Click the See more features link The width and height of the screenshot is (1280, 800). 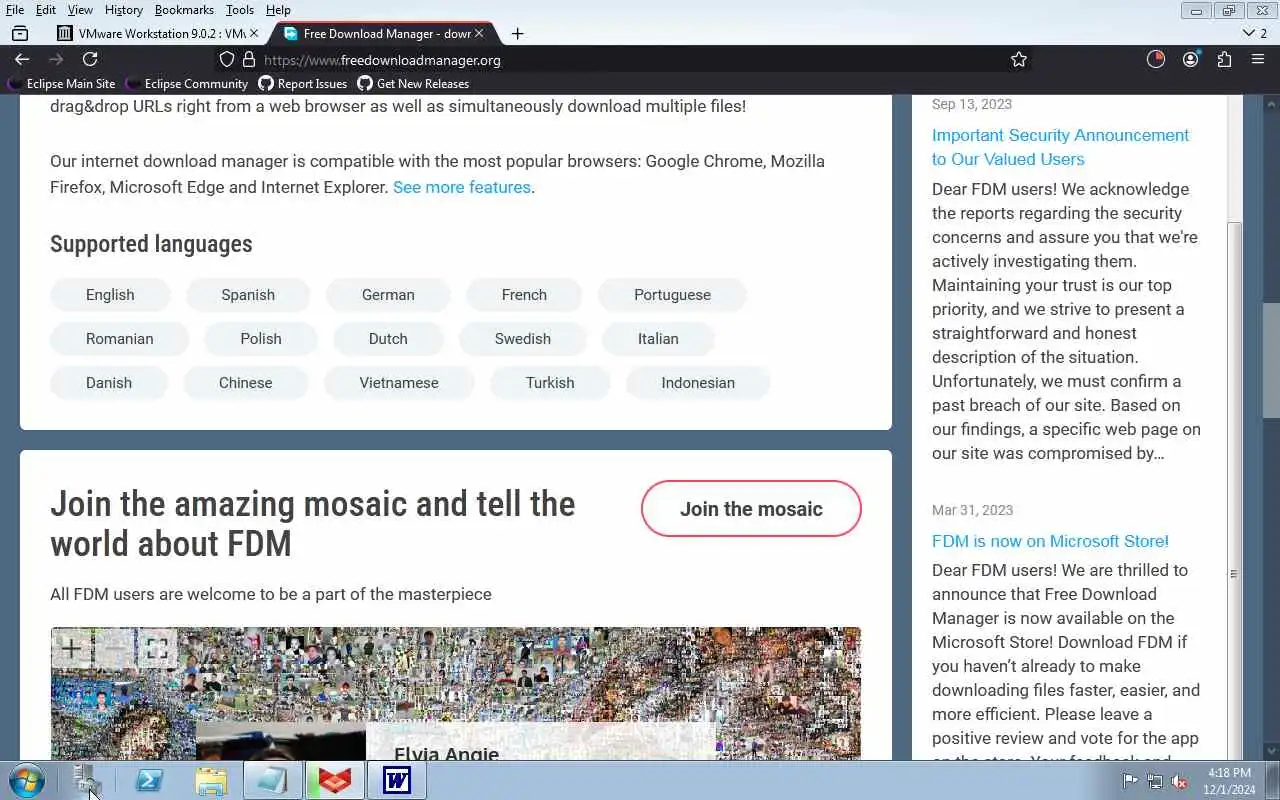pos(462,187)
